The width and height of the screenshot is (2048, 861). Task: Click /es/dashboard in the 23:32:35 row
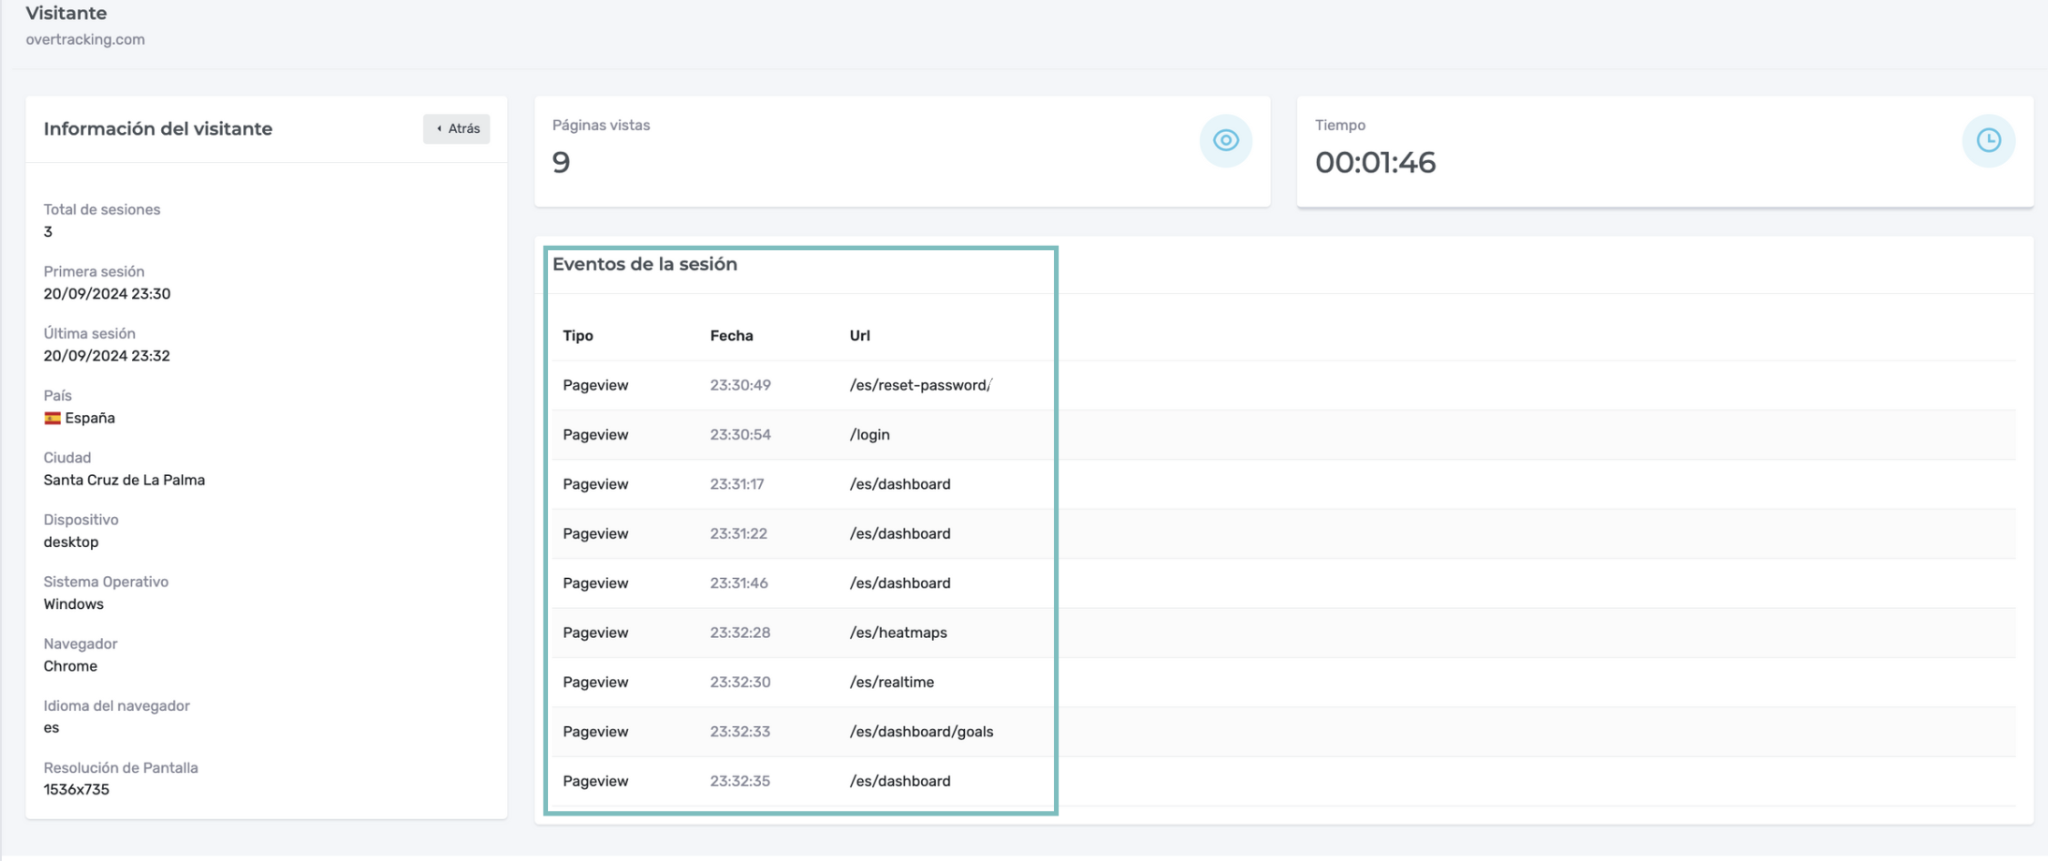(x=900, y=781)
